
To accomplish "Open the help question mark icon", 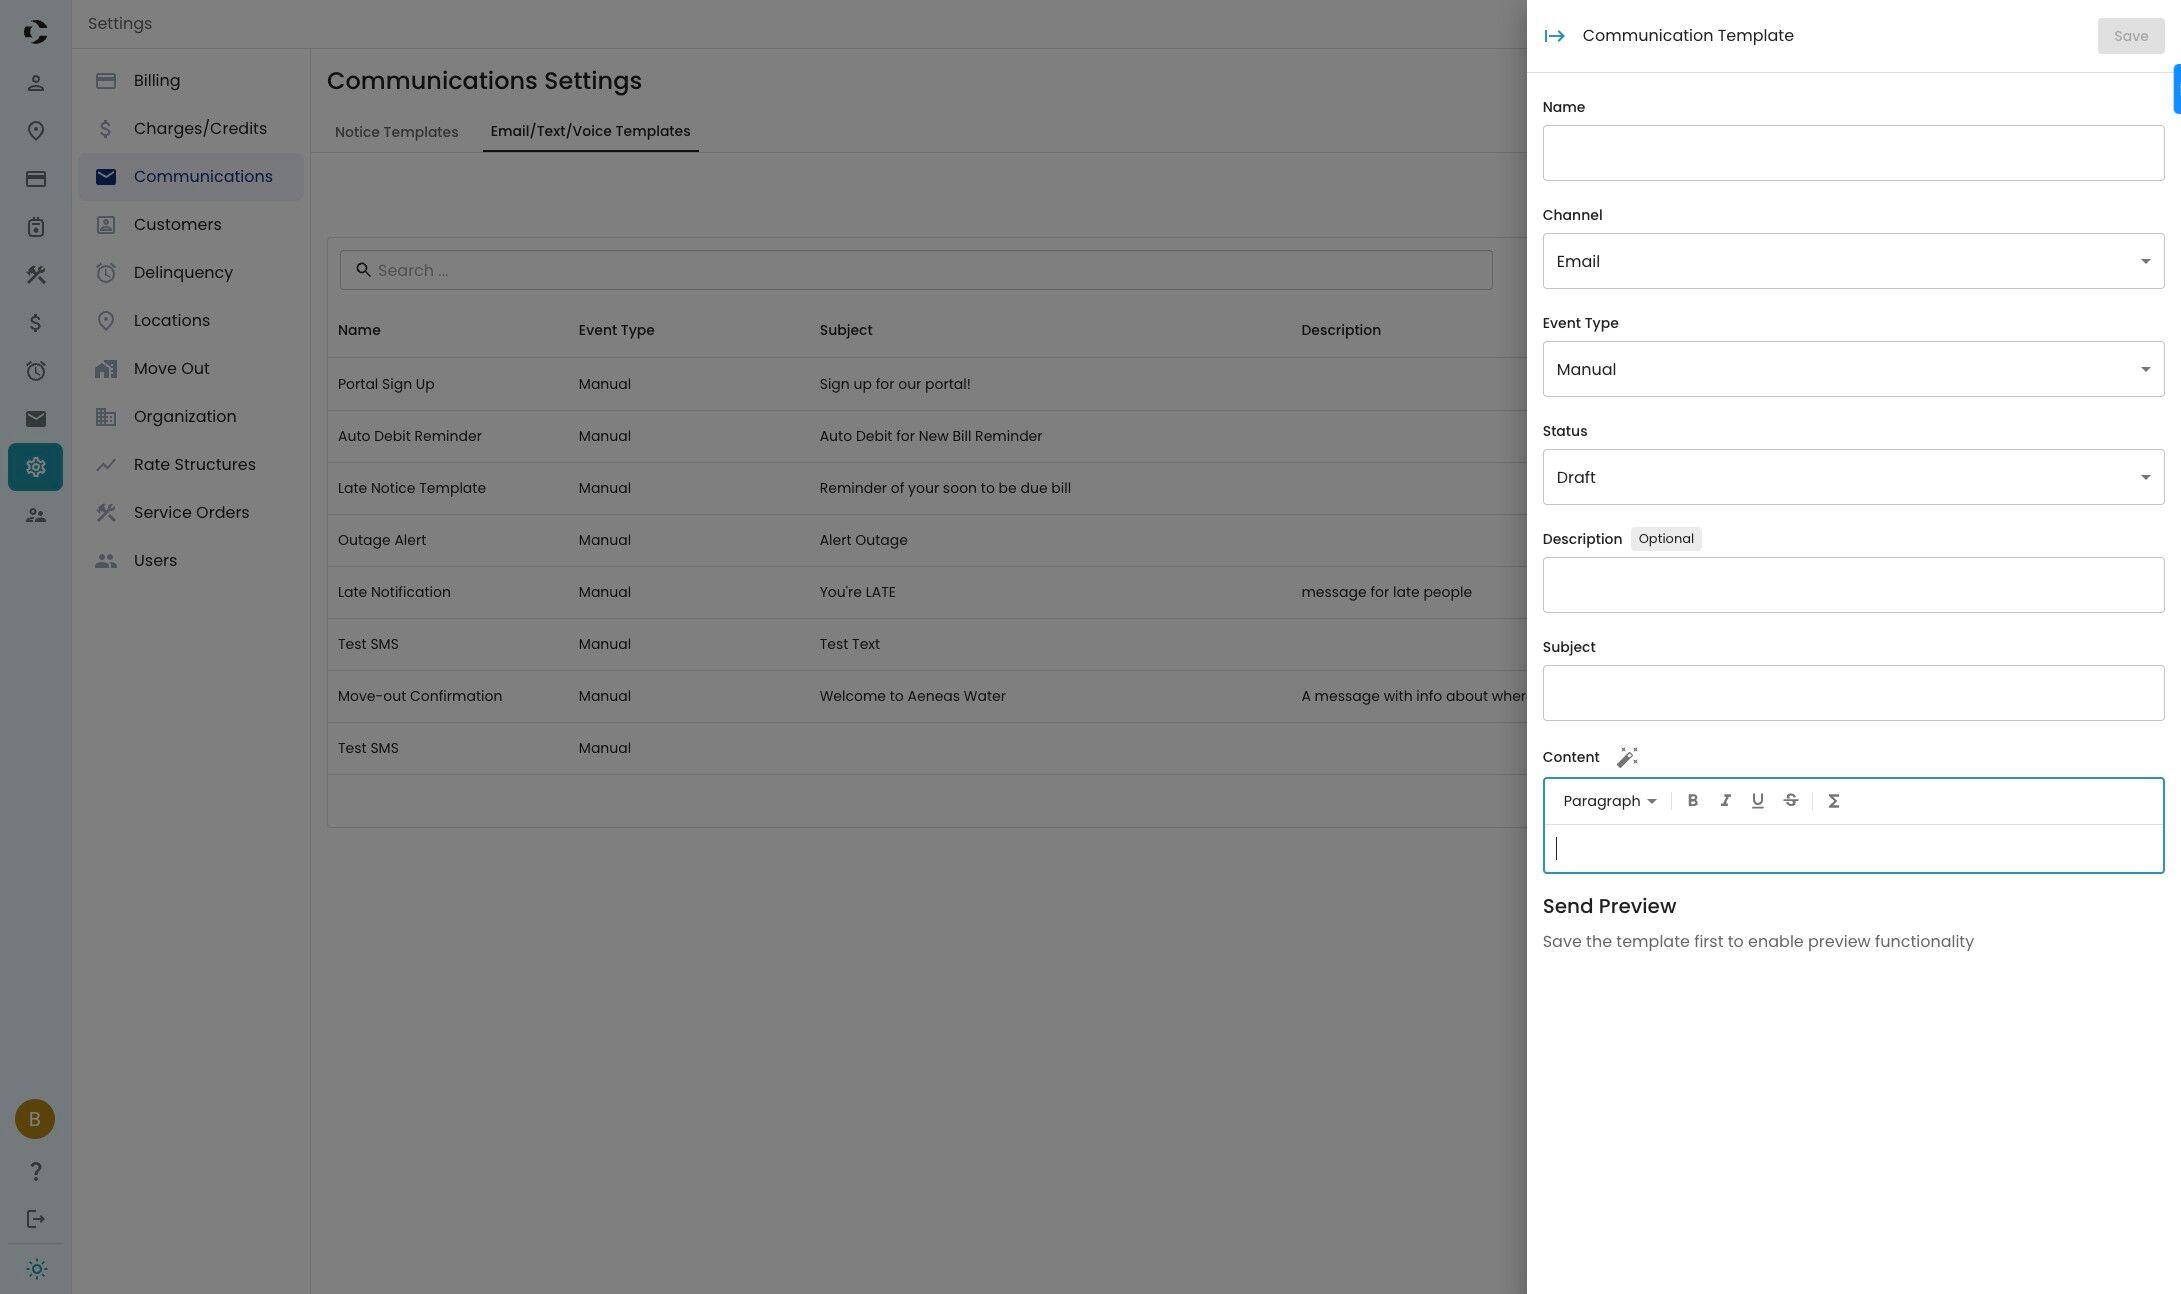I will click(x=36, y=1171).
